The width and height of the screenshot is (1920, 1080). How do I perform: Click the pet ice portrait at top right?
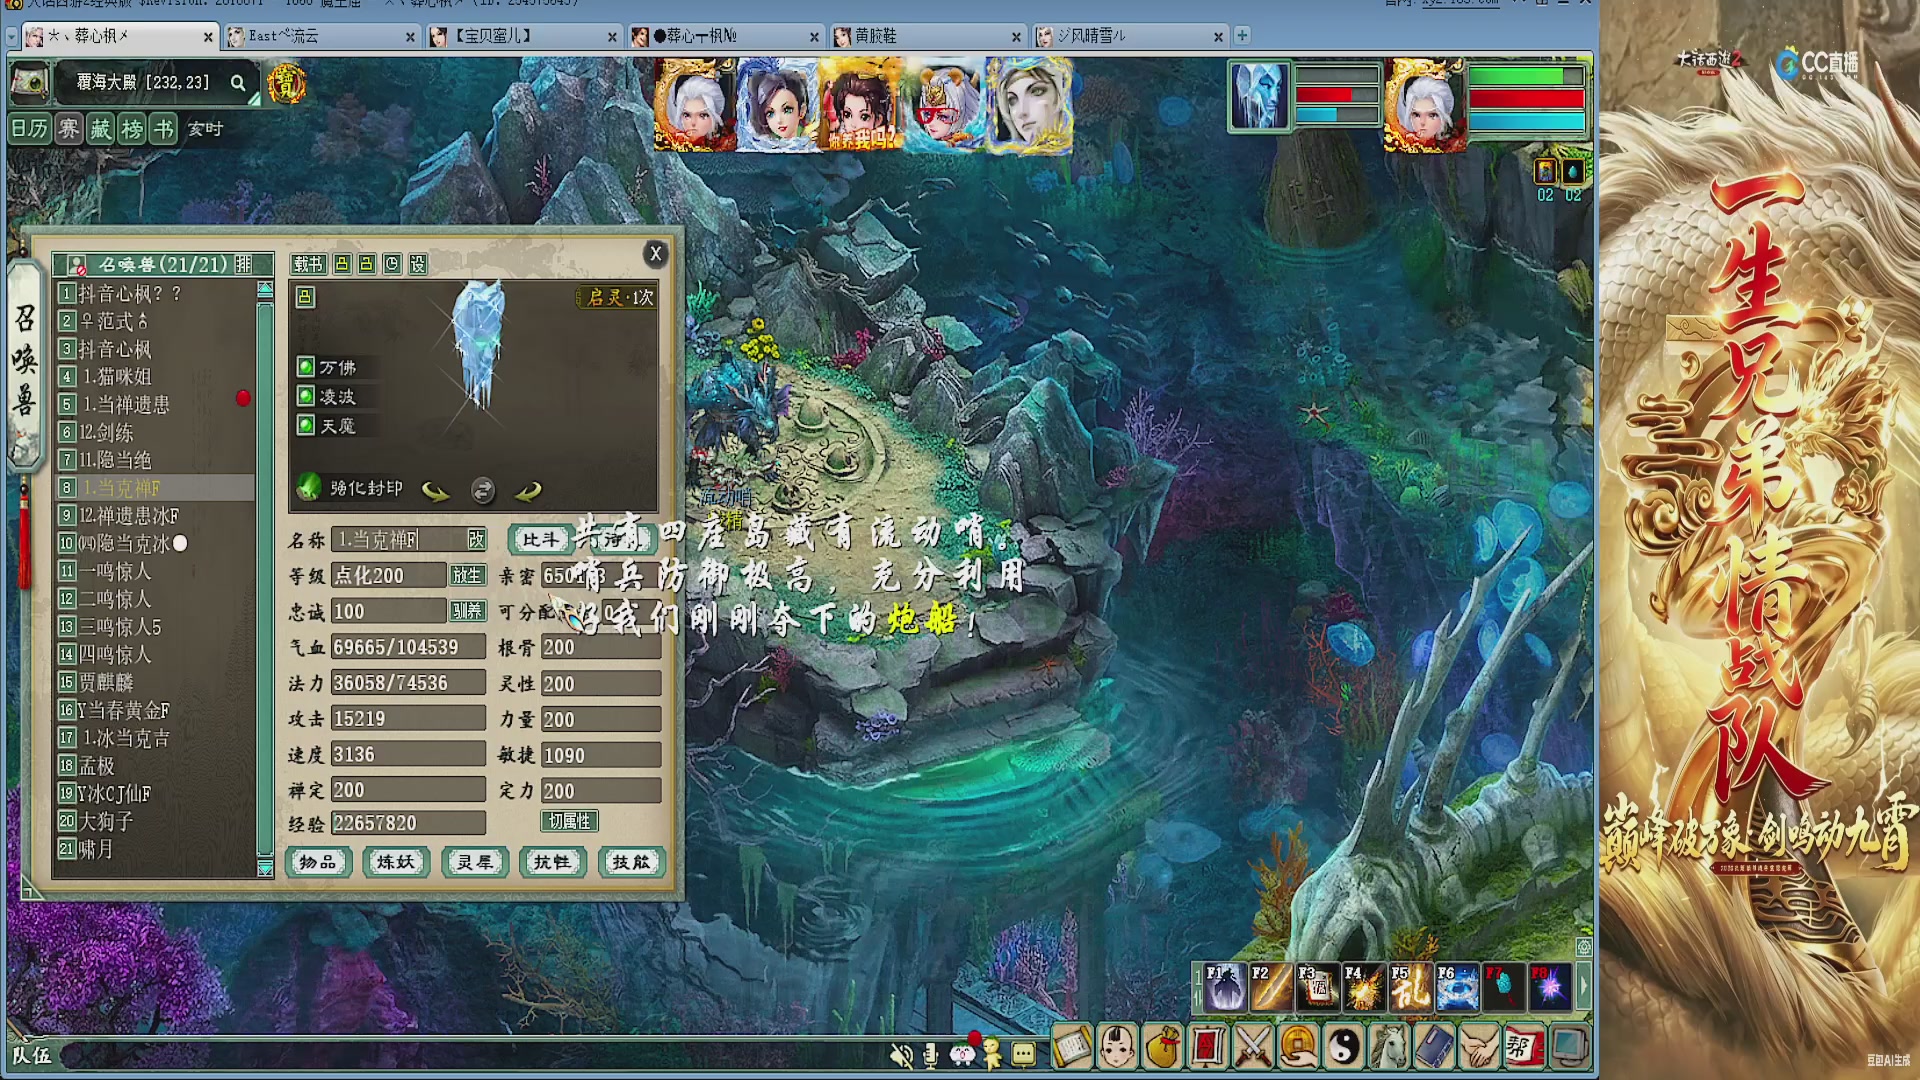[1259, 96]
